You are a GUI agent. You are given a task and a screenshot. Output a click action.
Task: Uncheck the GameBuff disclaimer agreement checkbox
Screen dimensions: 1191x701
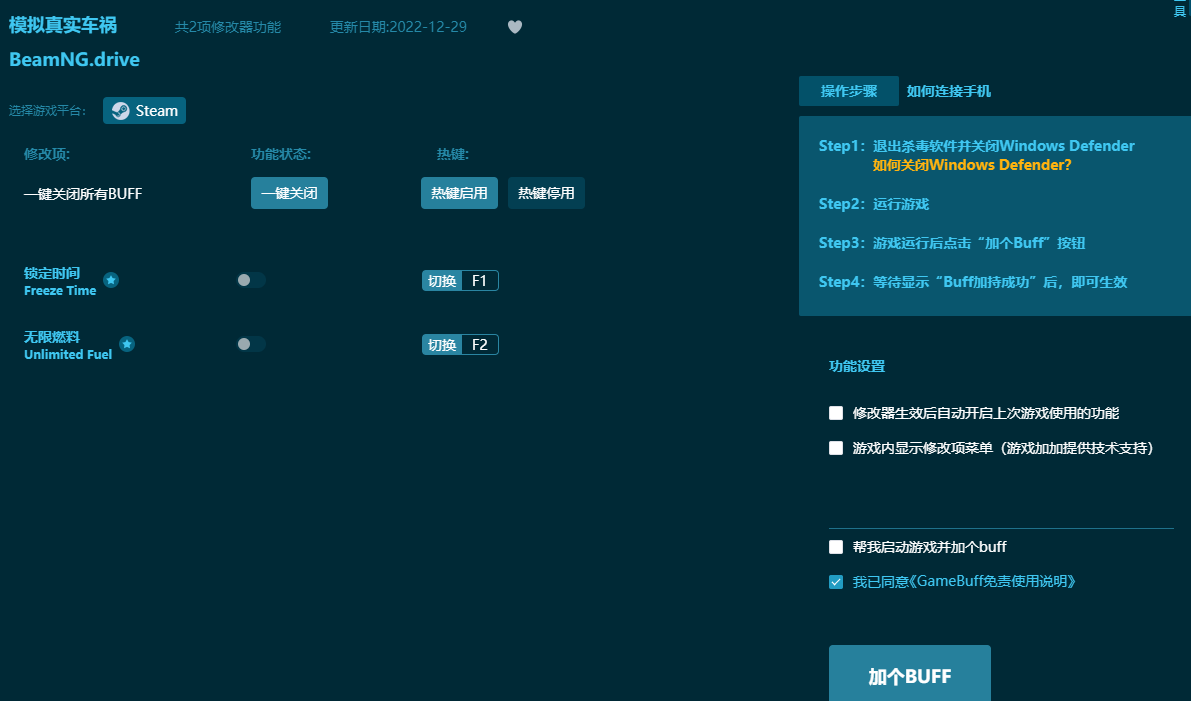[x=836, y=582]
